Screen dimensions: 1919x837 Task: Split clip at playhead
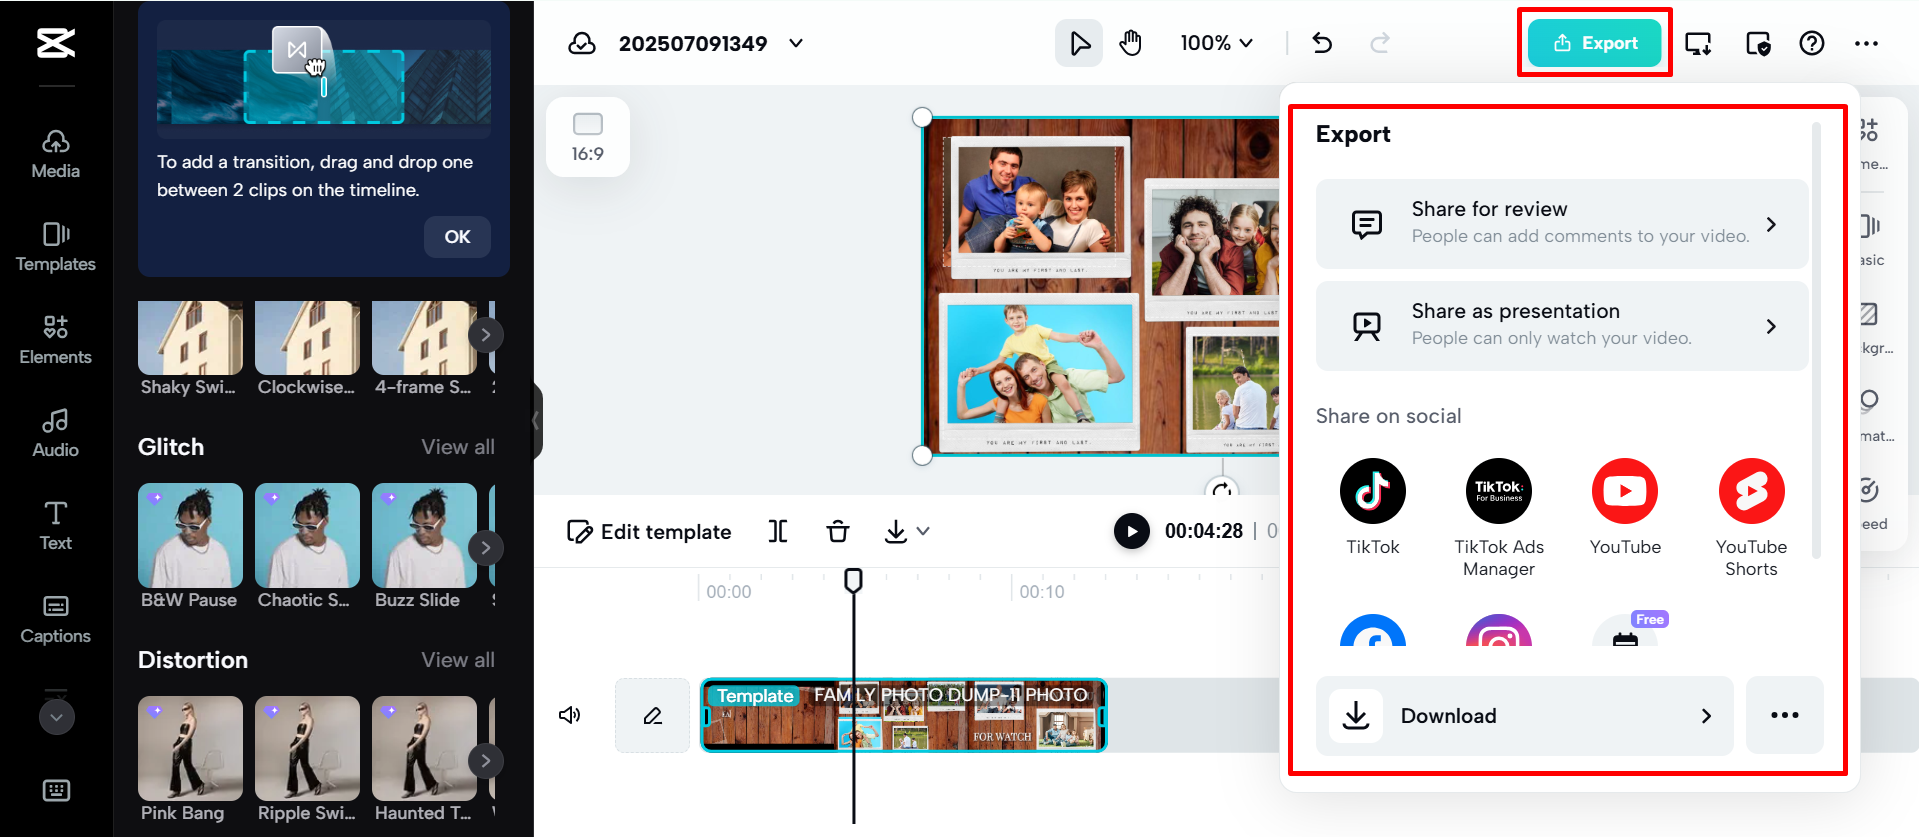778,531
